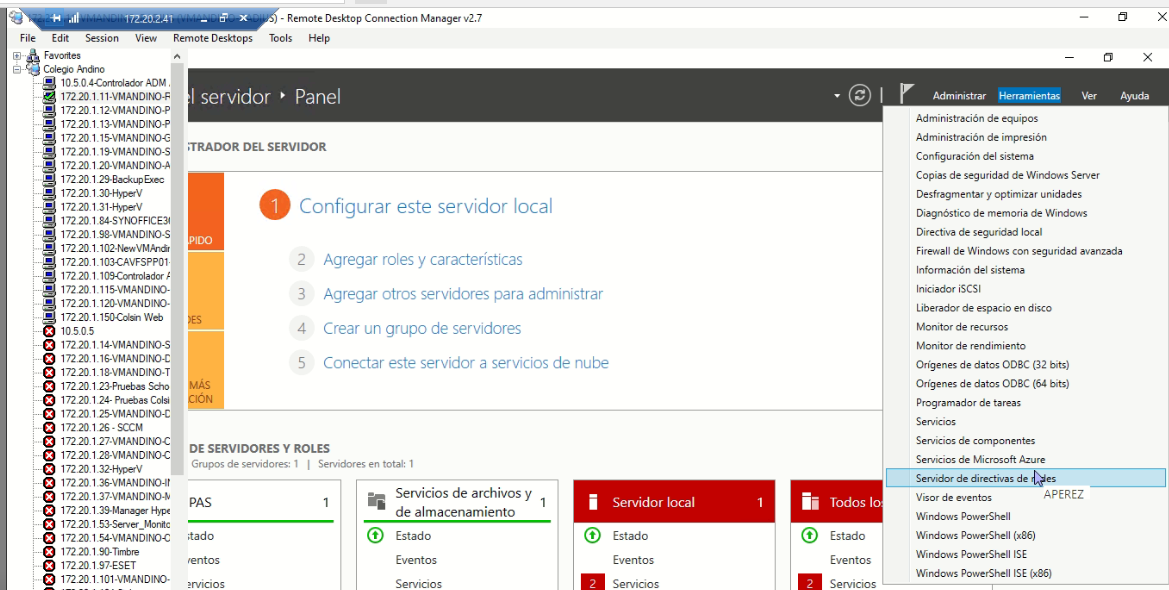Click Configurar este servidor local
1169x590 pixels.
pos(426,206)
